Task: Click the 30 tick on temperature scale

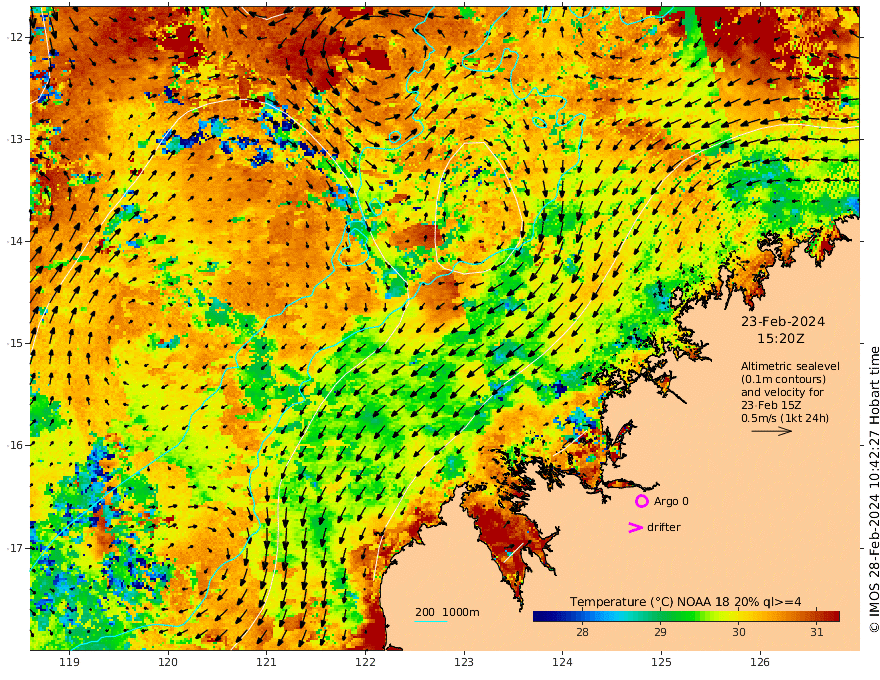Action: 739,632
